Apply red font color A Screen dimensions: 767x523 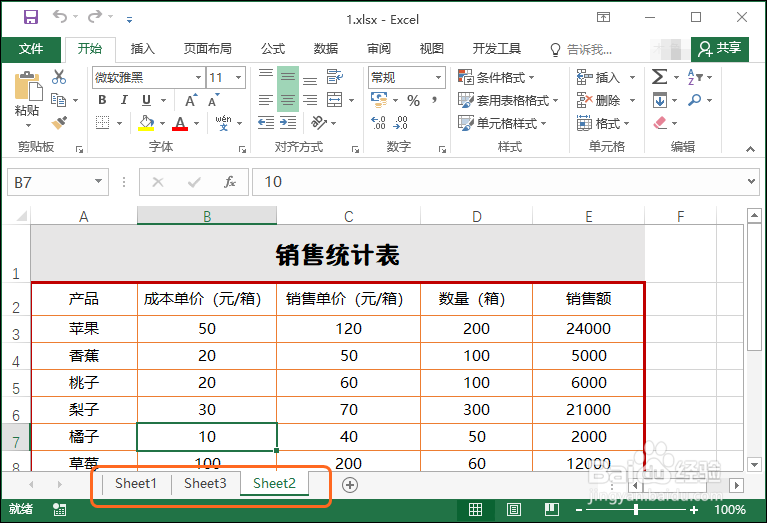point(180,123)
